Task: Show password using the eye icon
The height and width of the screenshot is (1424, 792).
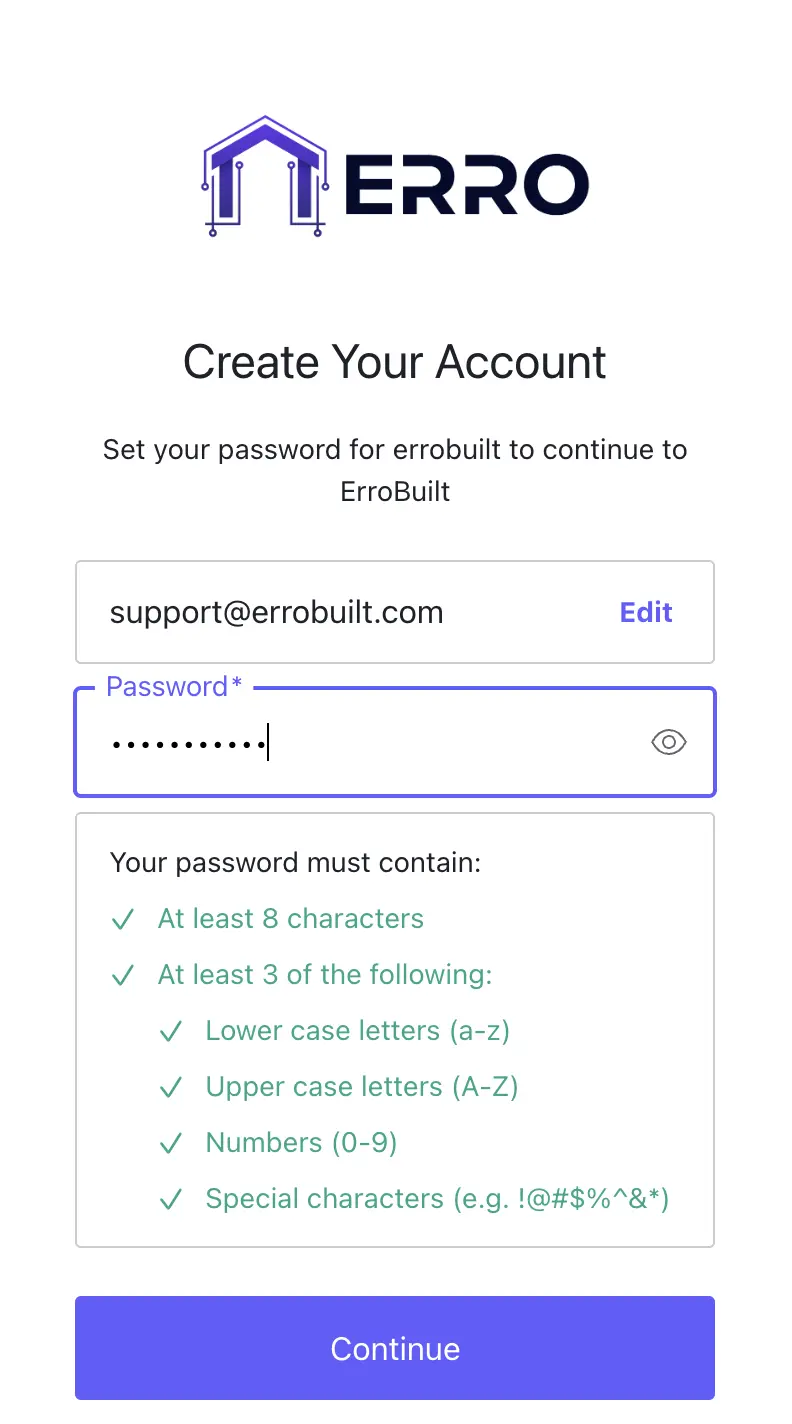Action: (x=669, y=742)
